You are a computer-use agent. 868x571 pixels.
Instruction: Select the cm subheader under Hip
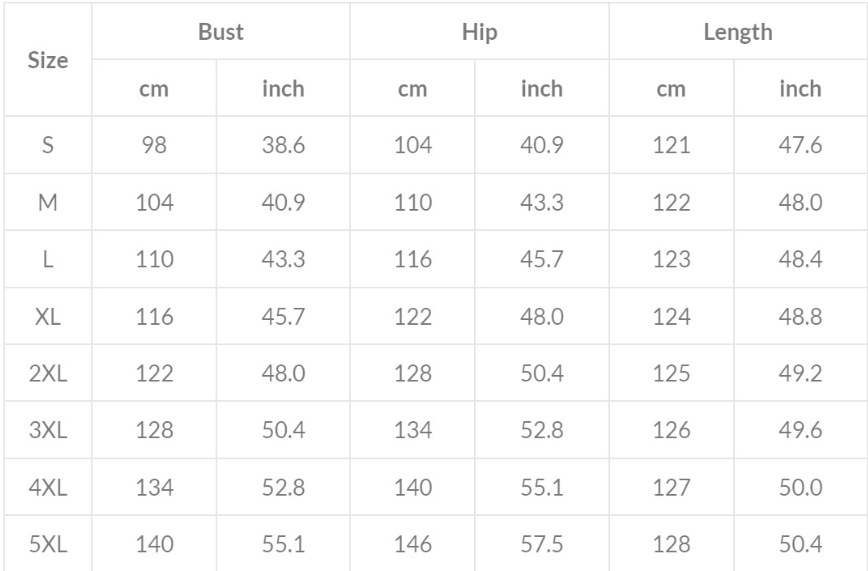point(413,89)
